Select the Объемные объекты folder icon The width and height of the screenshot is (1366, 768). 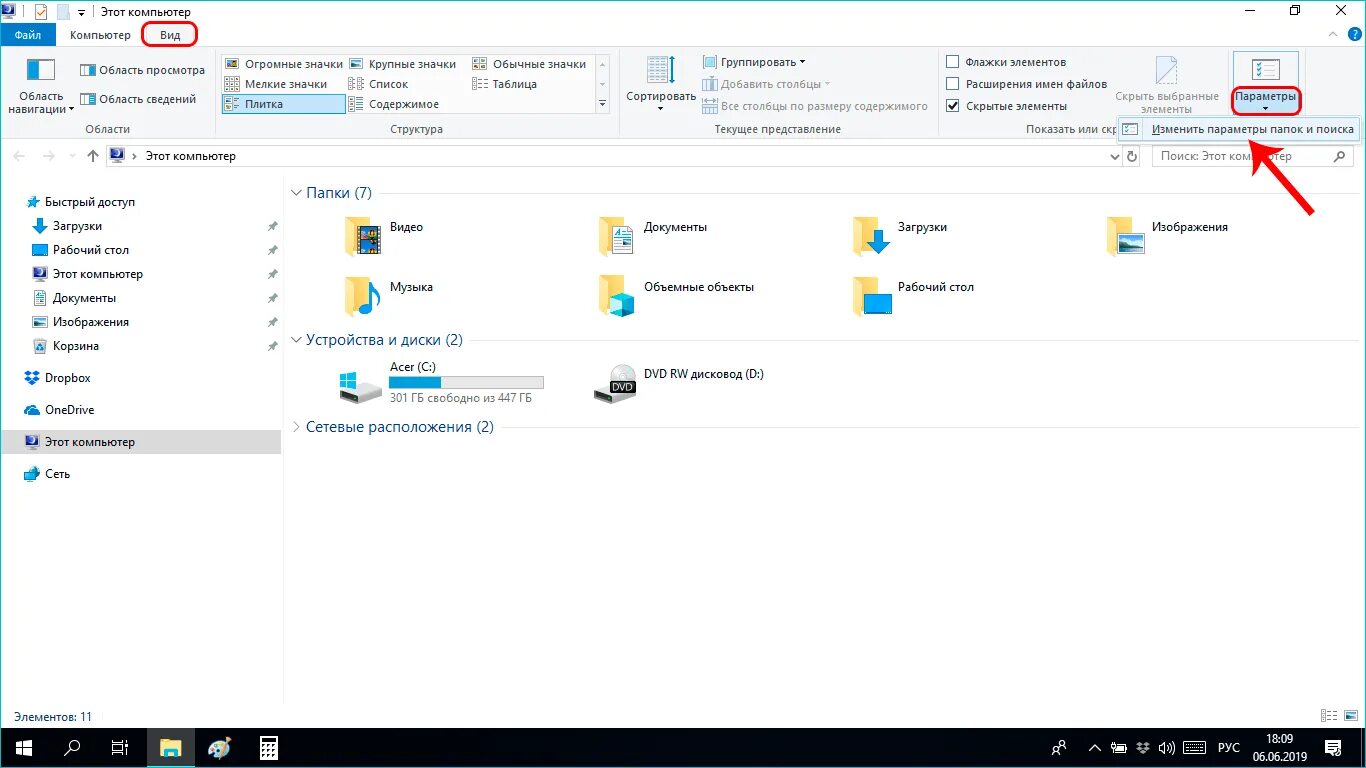tap(617, 296)
